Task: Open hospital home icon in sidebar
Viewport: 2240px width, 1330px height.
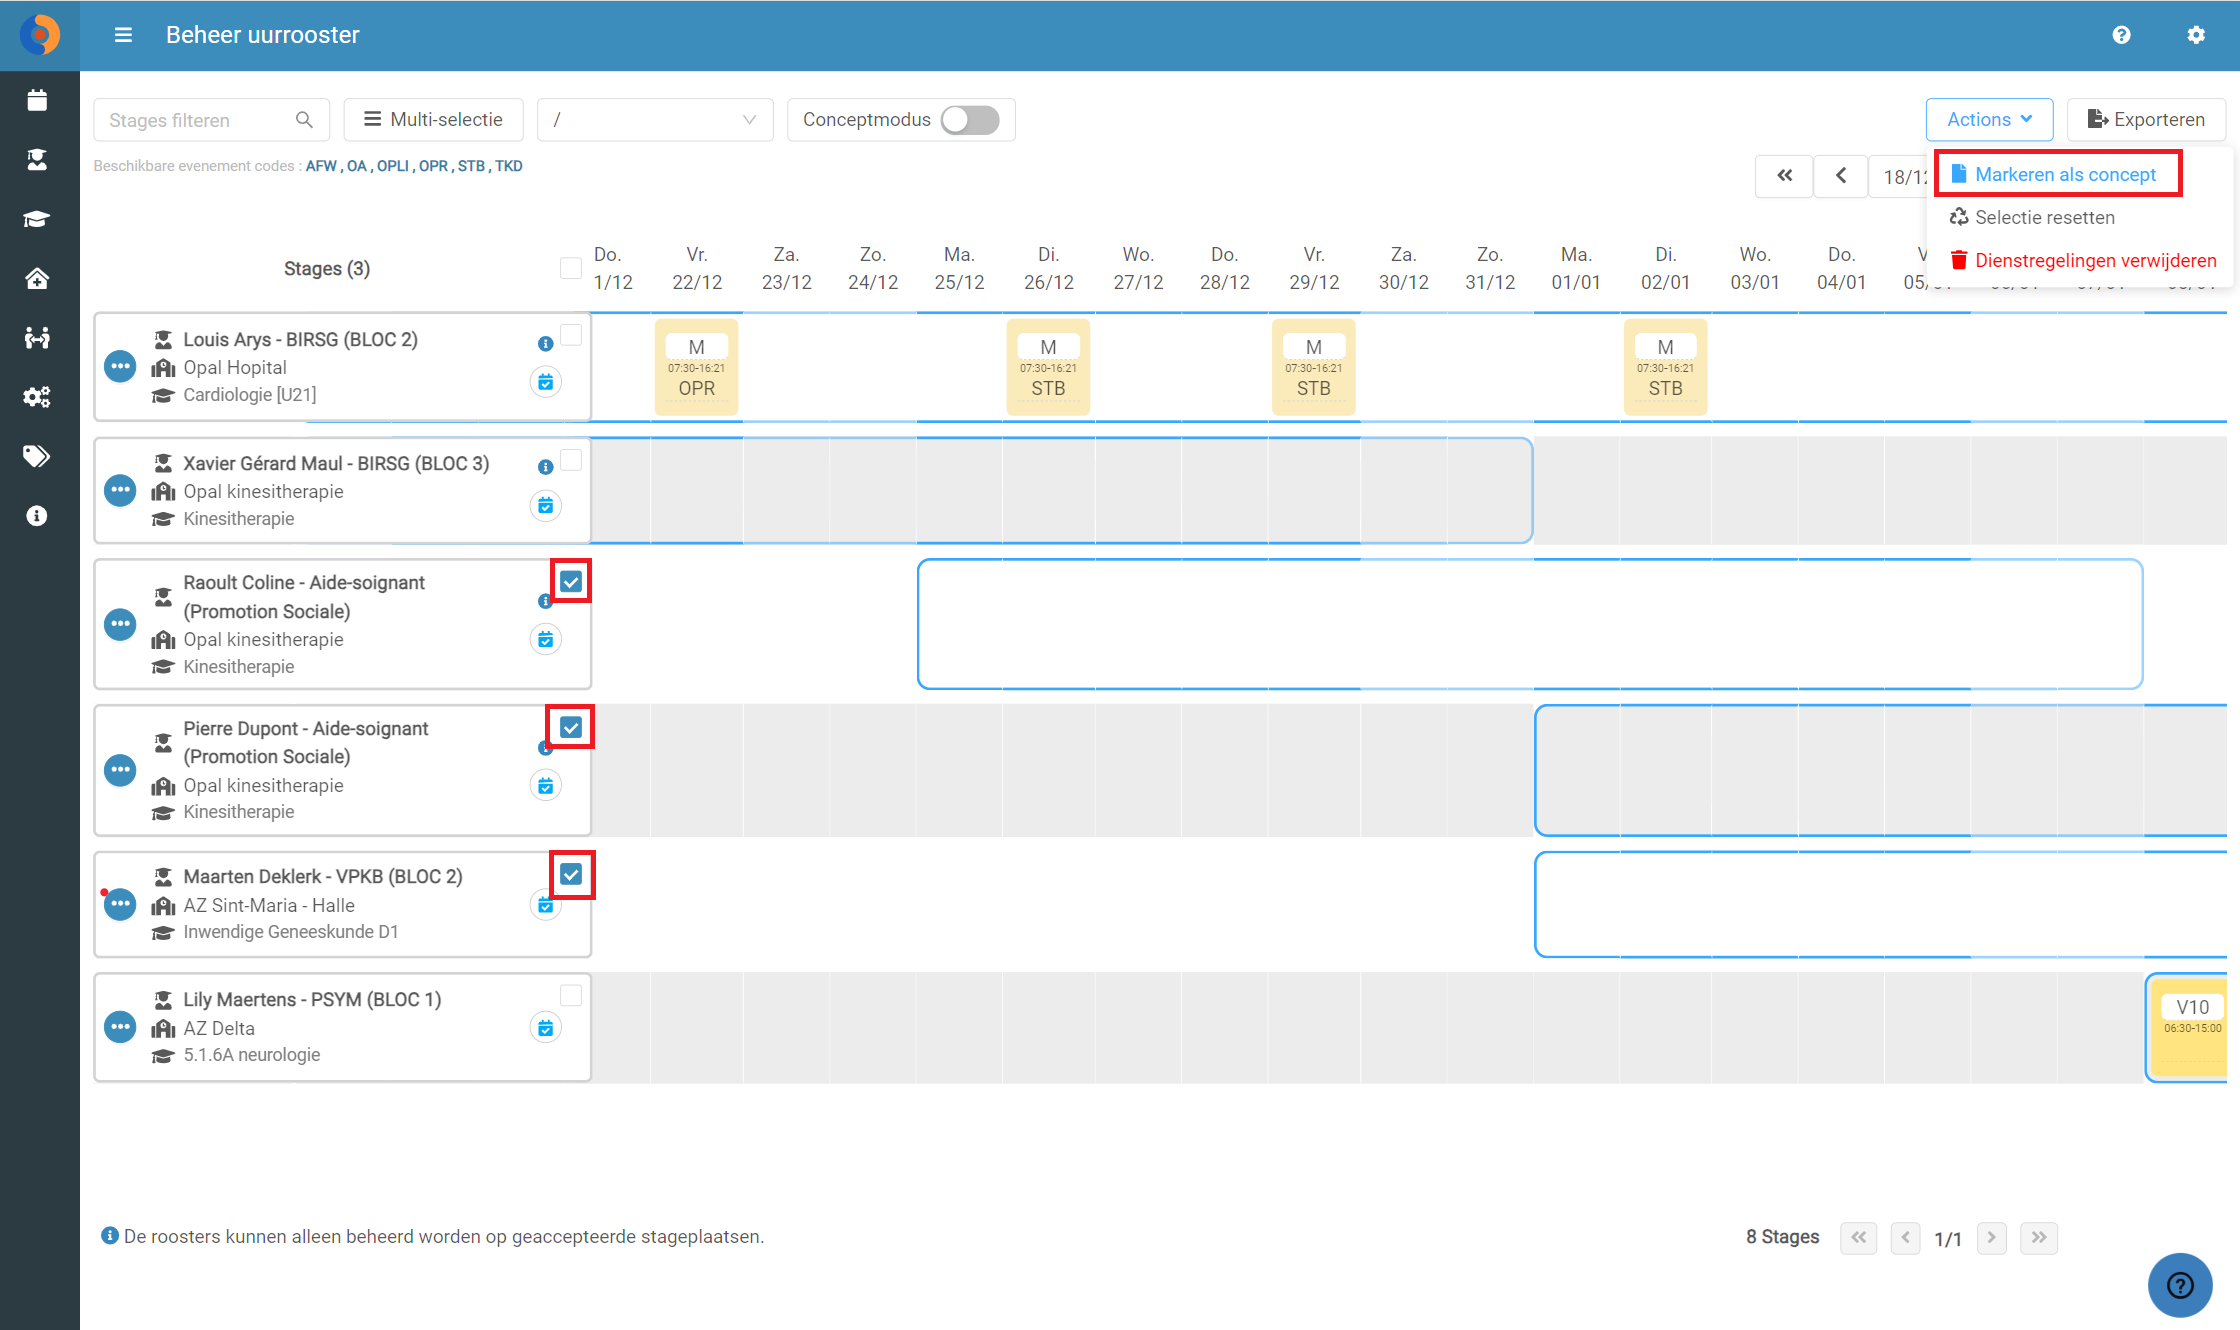Action: coord(37,278)
